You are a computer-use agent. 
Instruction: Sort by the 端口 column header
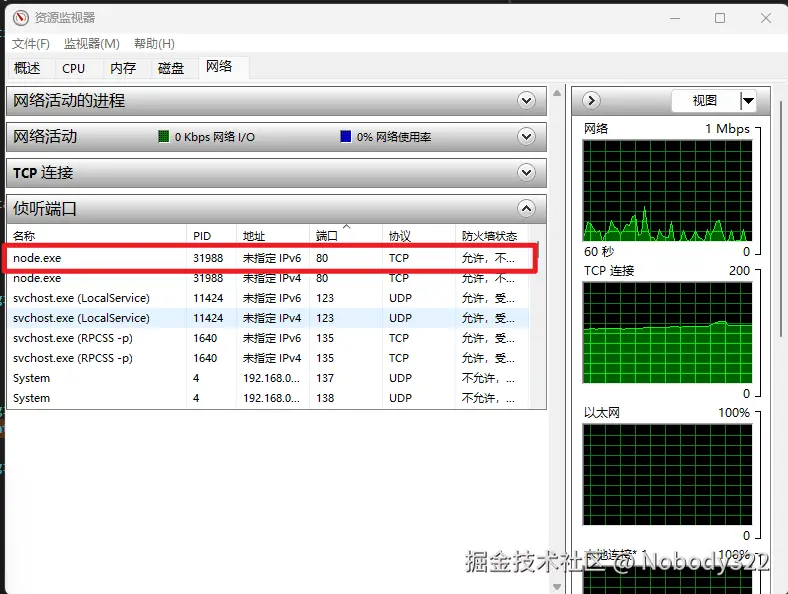[346, 236]
